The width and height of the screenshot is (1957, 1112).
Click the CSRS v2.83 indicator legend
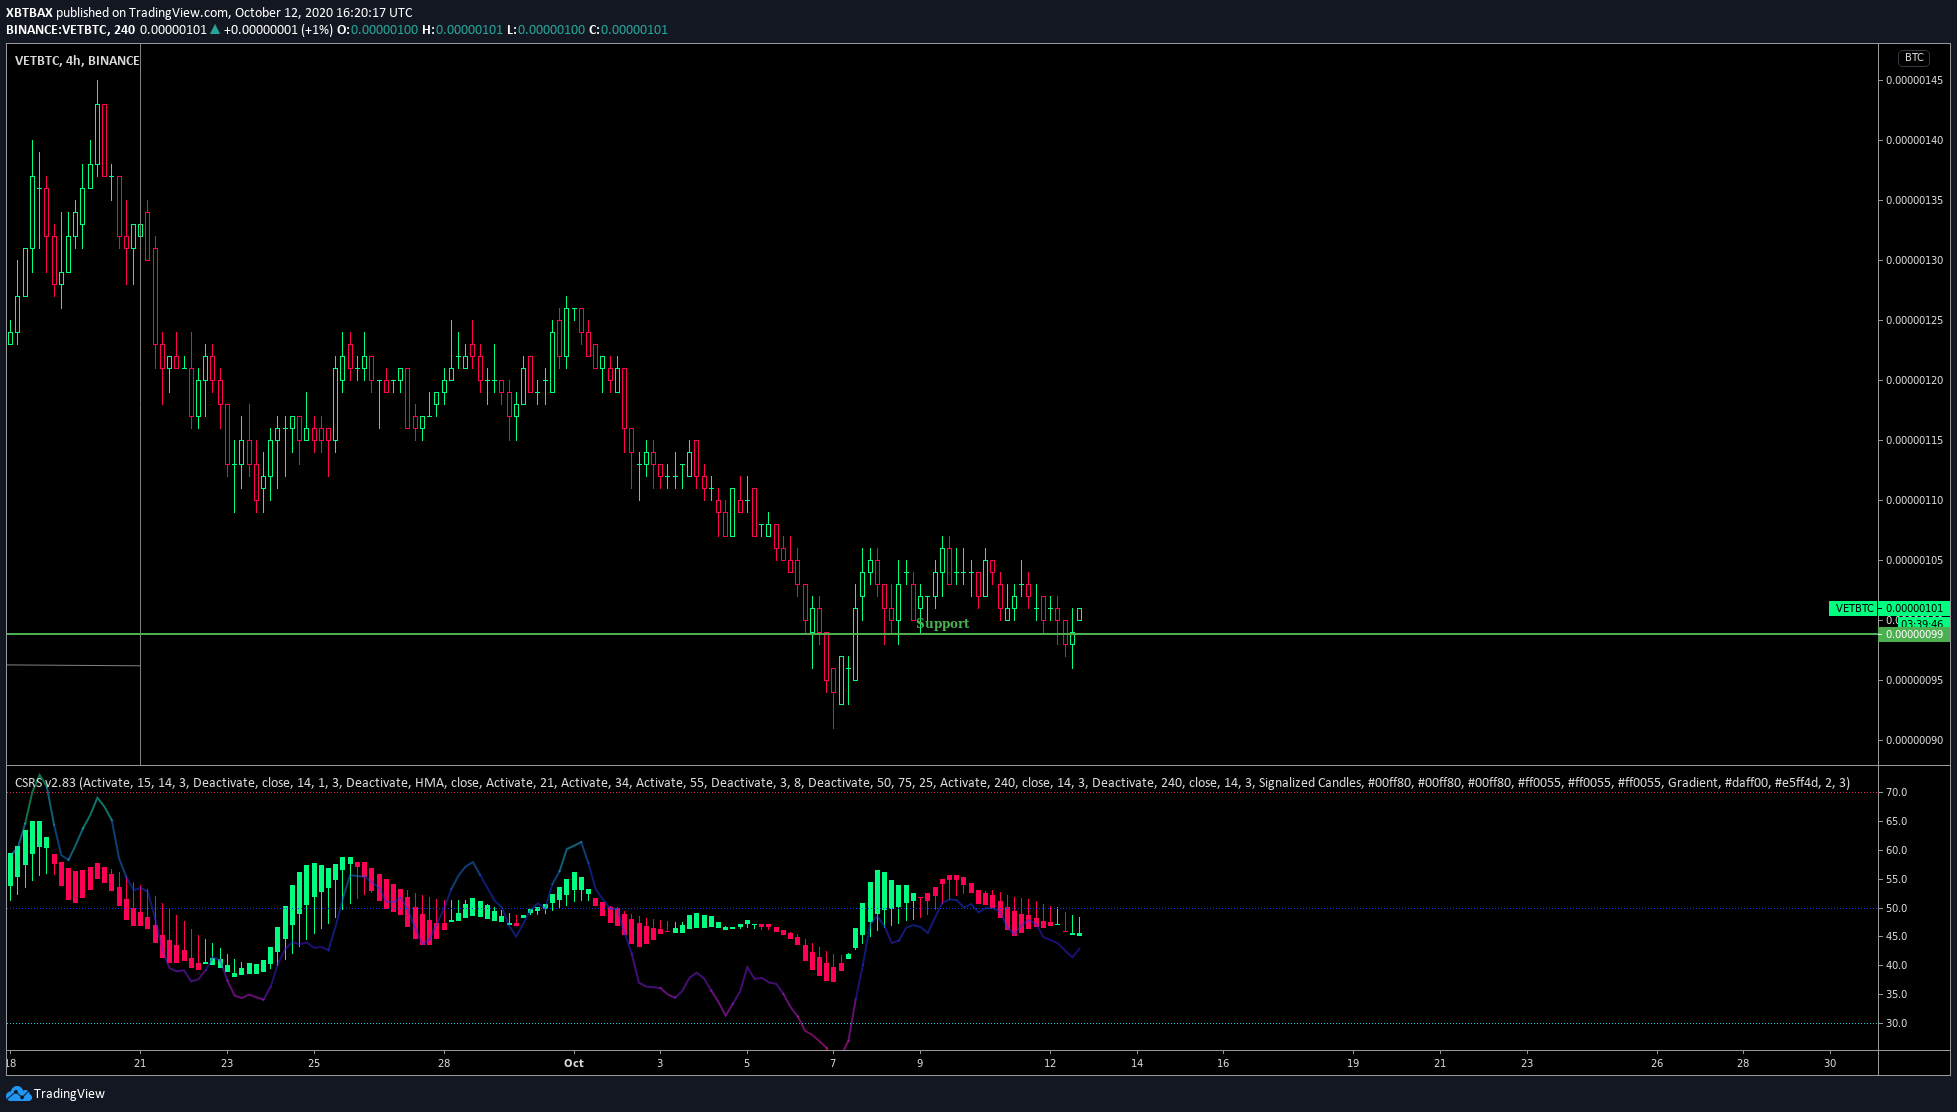click(932, 782)
